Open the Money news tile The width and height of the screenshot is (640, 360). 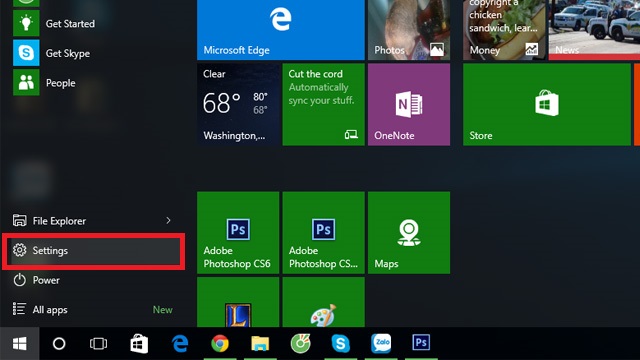(504, 30)
